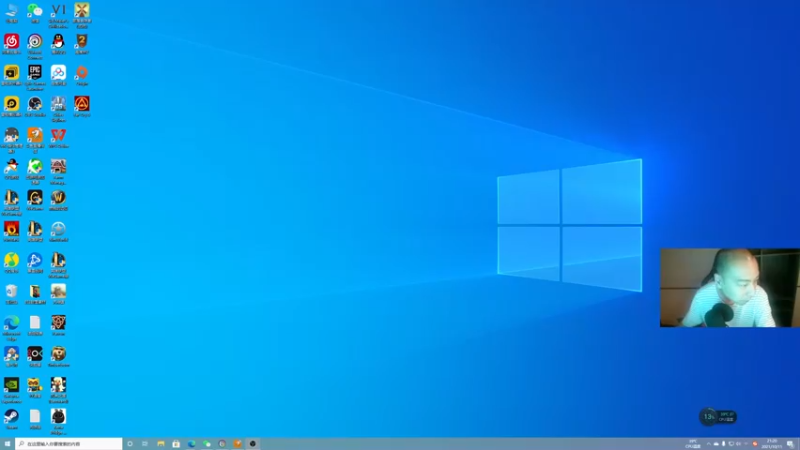Open WeChat from the taskbar
This screenshot has height=450, width=800.
(x=207, y=444)
